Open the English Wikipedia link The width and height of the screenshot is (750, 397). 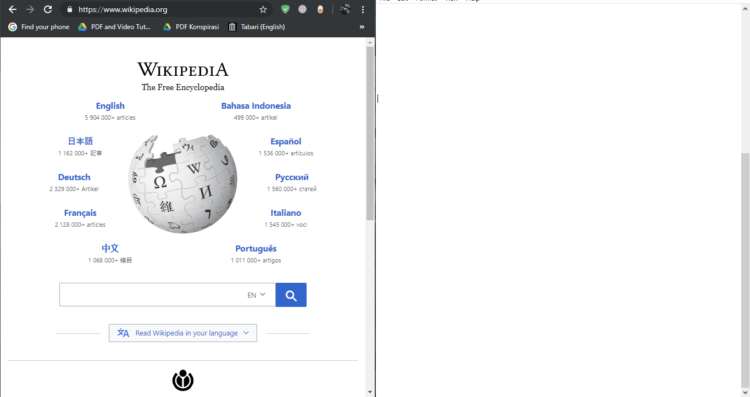(x=110, y=106)
